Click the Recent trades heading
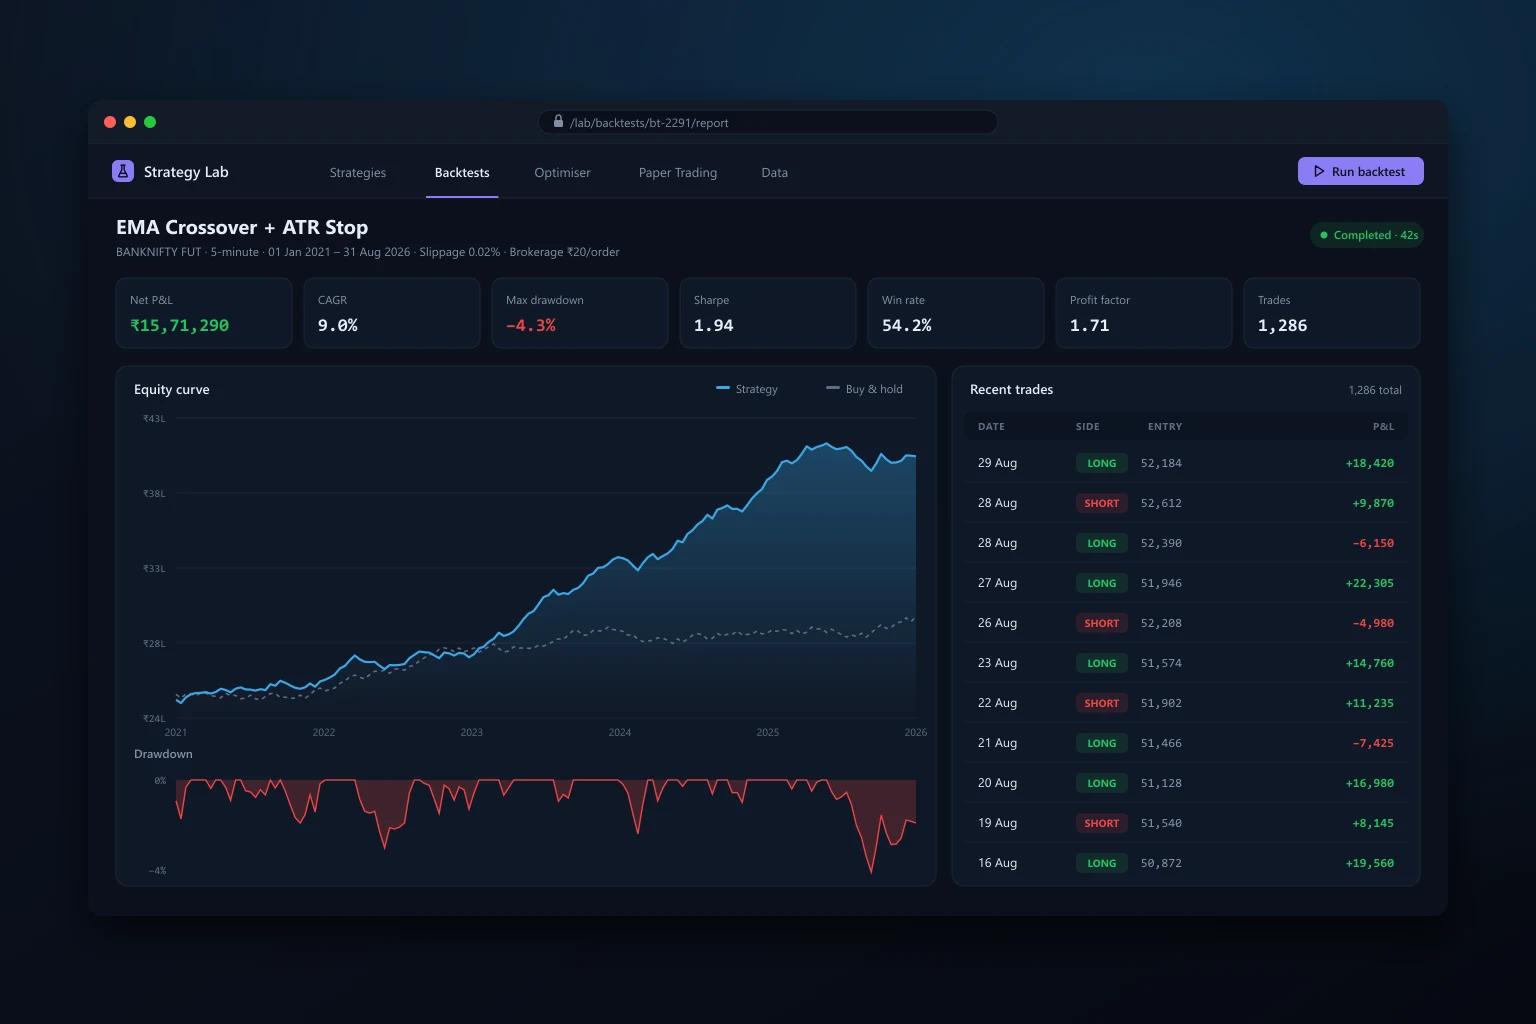Viewport: 1536px width, 1024px height. [1011, 389]
